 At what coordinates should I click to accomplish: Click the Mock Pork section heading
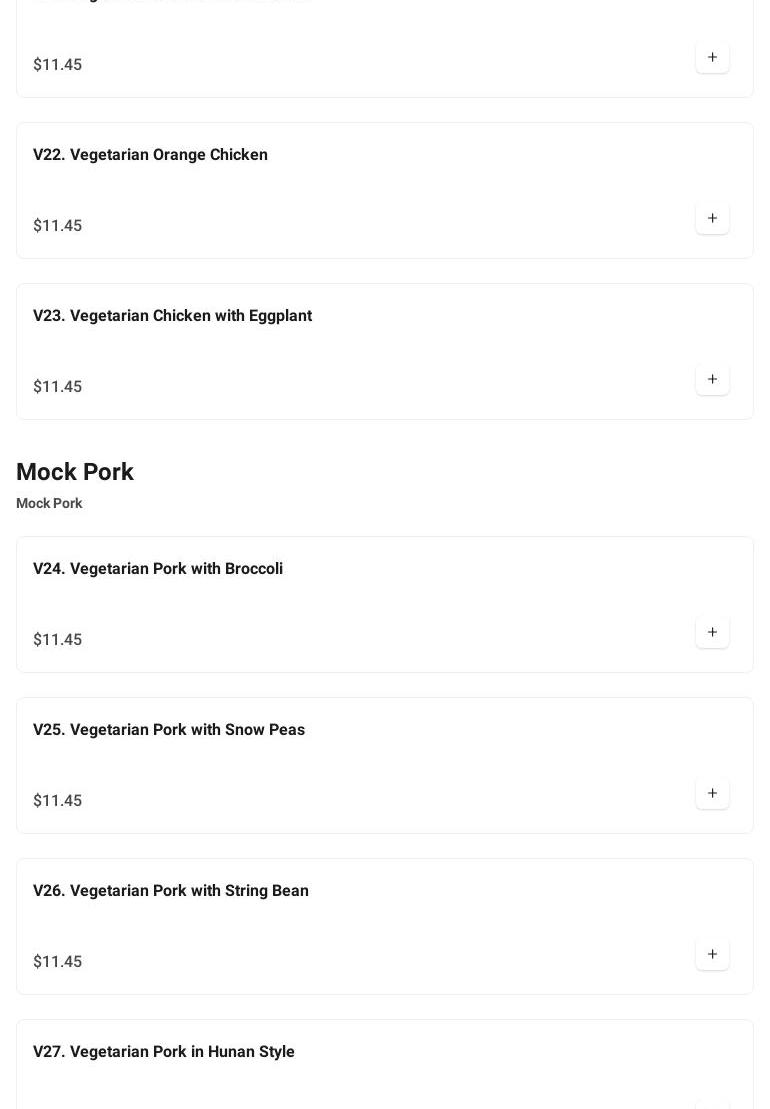pos(75,472)
